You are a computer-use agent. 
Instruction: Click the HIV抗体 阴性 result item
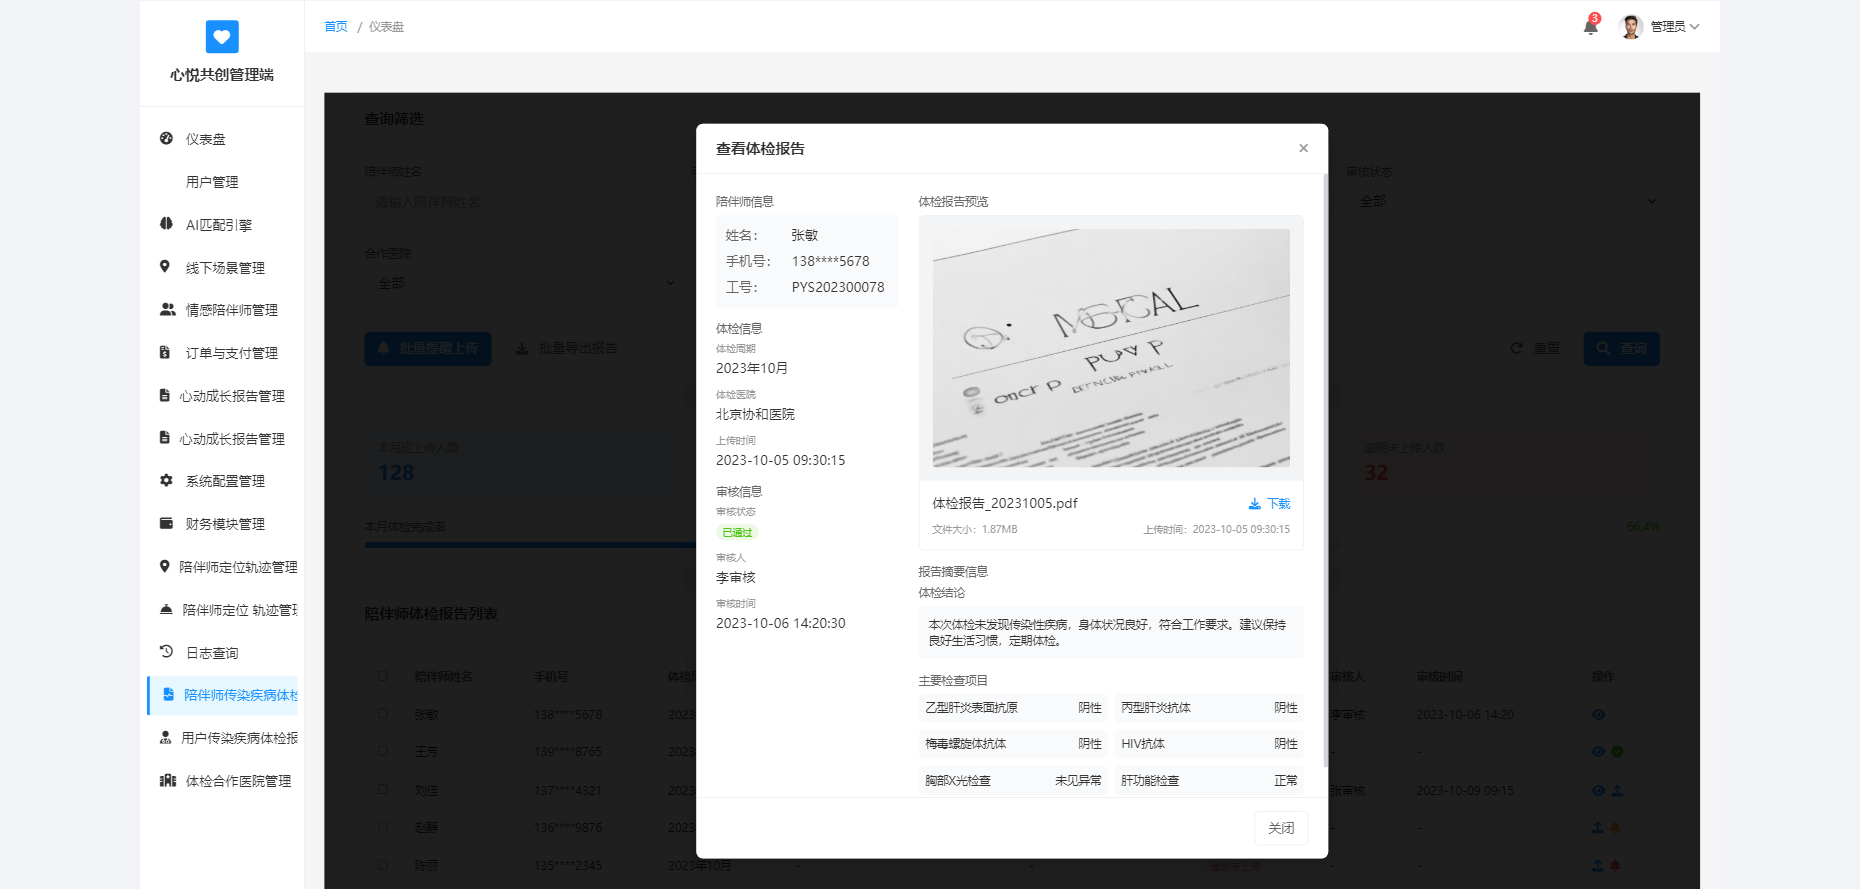tap(1209, 744)
